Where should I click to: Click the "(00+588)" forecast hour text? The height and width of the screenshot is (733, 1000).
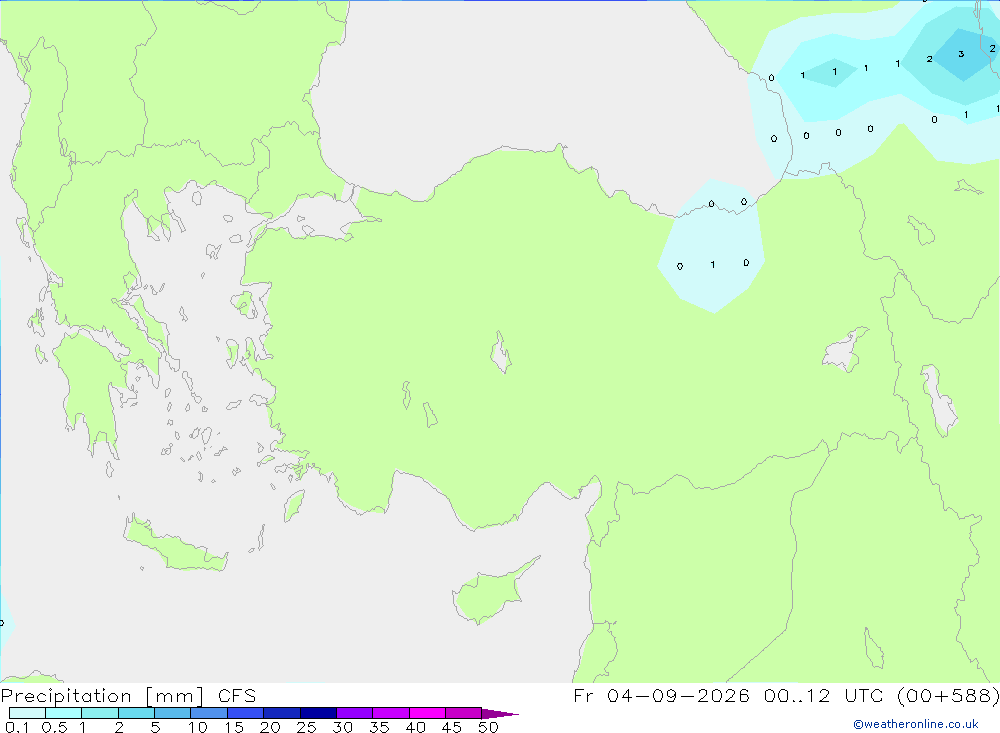click(949, 695)
